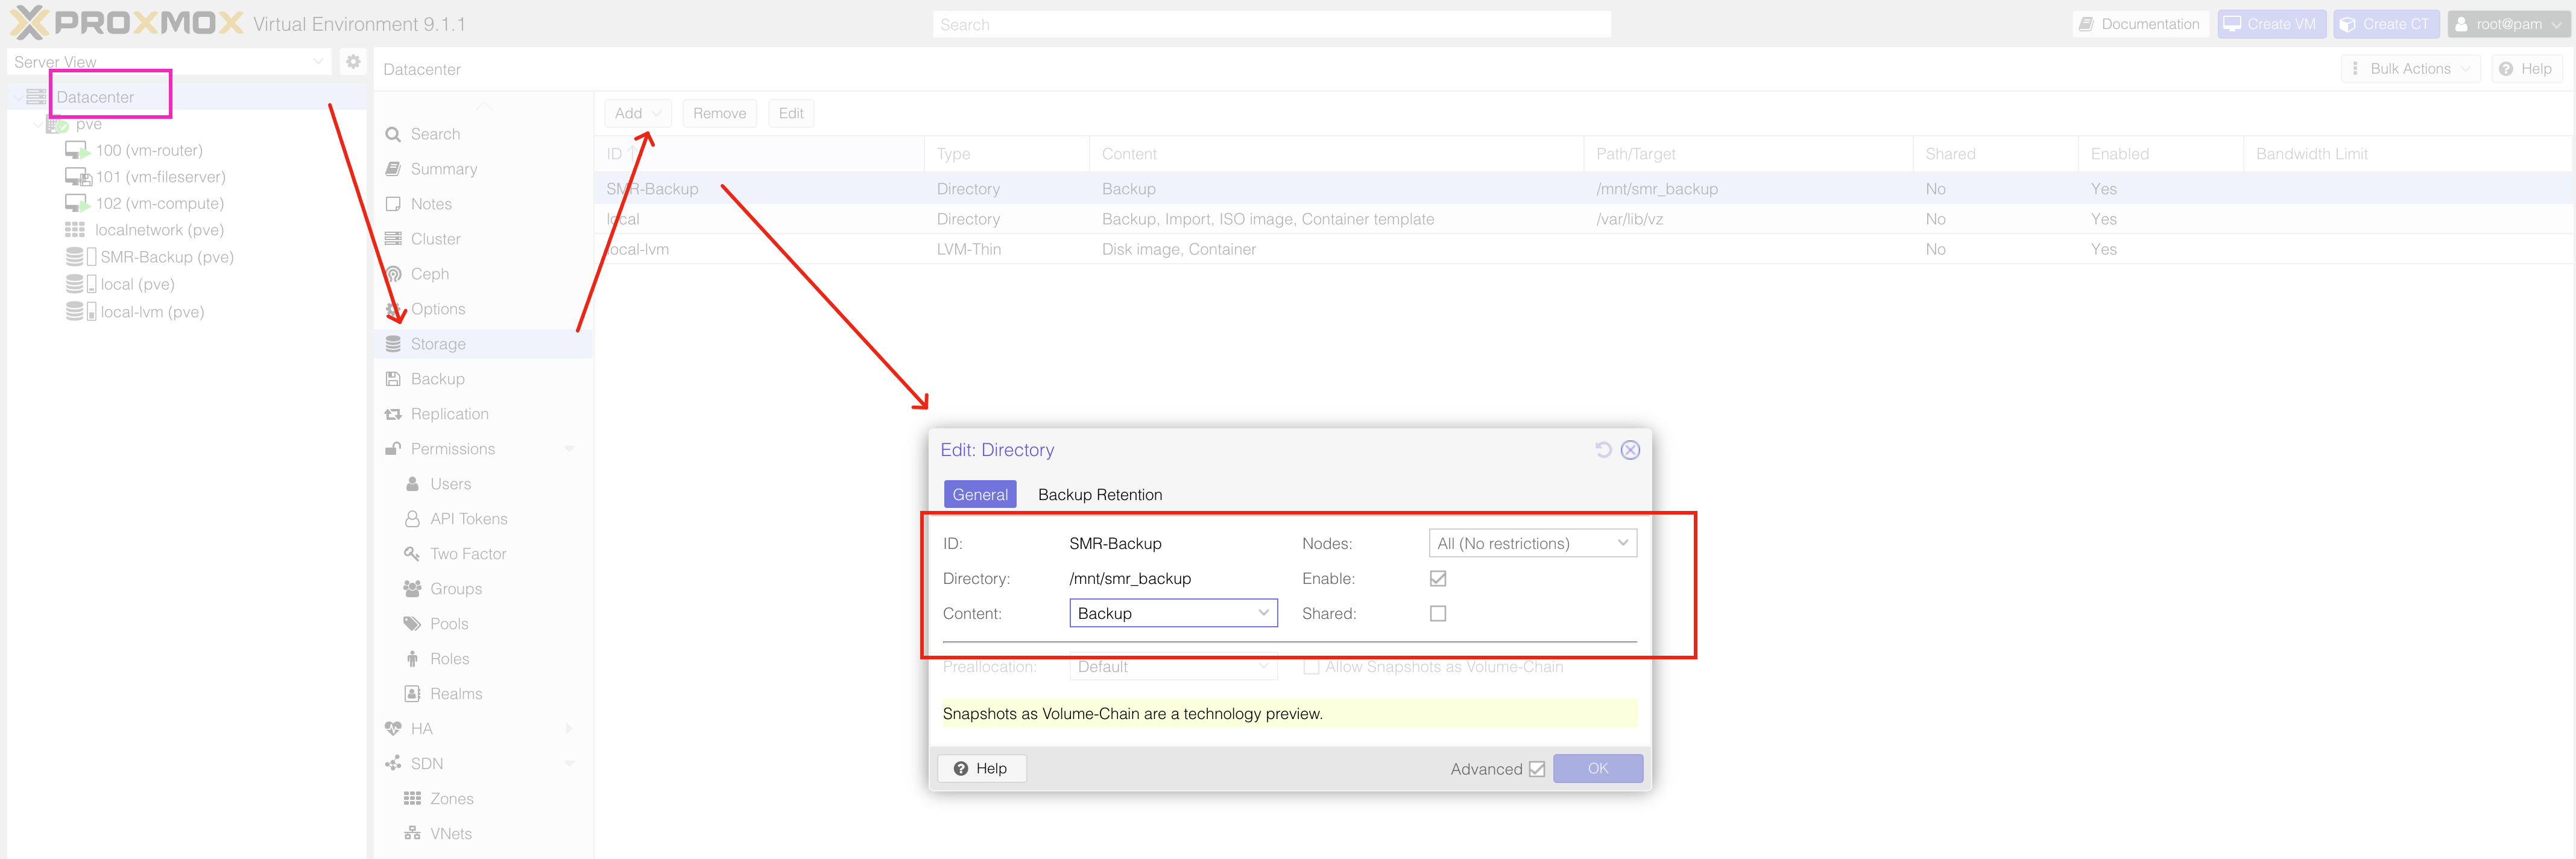The image size is (2576, 859).
Task: Click the SMR-Backup (pve) storage node
Action: coord(166,257)
